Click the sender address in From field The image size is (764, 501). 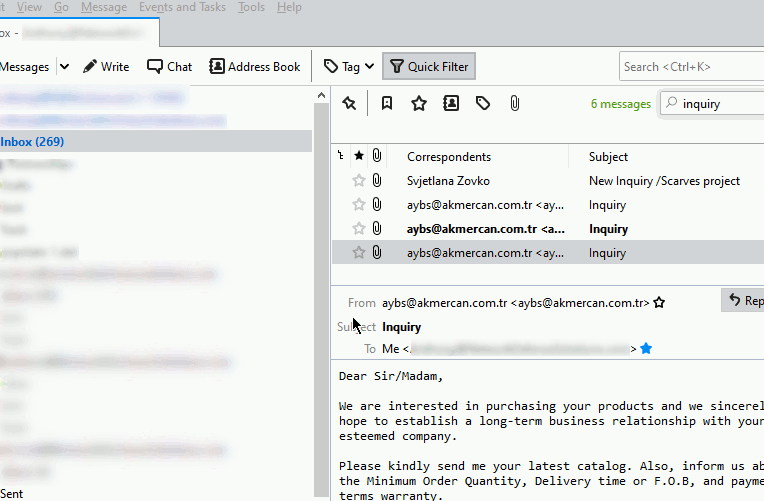[516, 303]
